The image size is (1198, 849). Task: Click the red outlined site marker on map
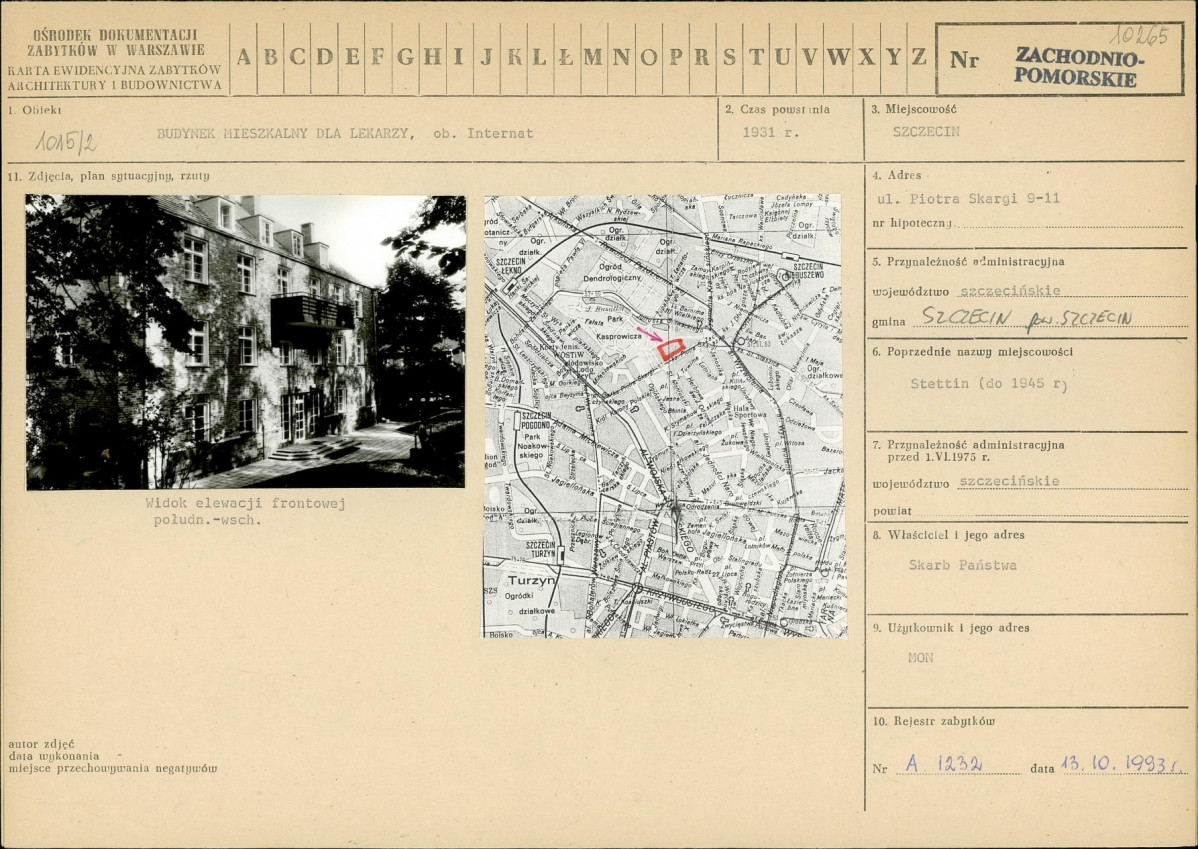point(671,348)
